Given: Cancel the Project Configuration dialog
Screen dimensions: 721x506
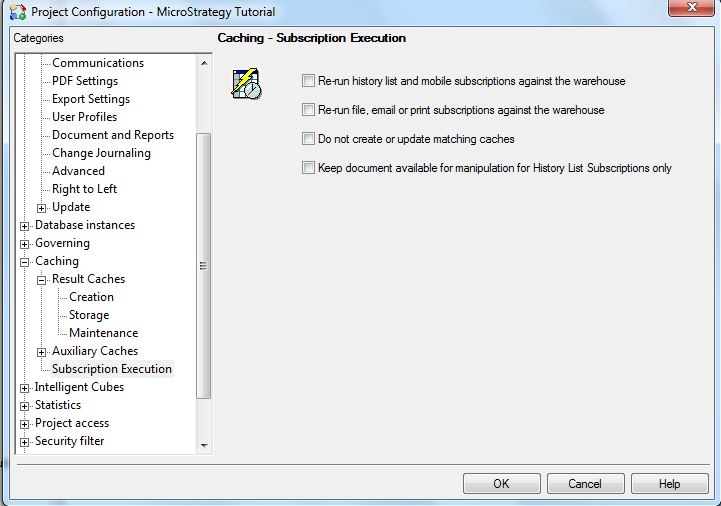Looking at the screenshot, I should click(x=585, y=483).
